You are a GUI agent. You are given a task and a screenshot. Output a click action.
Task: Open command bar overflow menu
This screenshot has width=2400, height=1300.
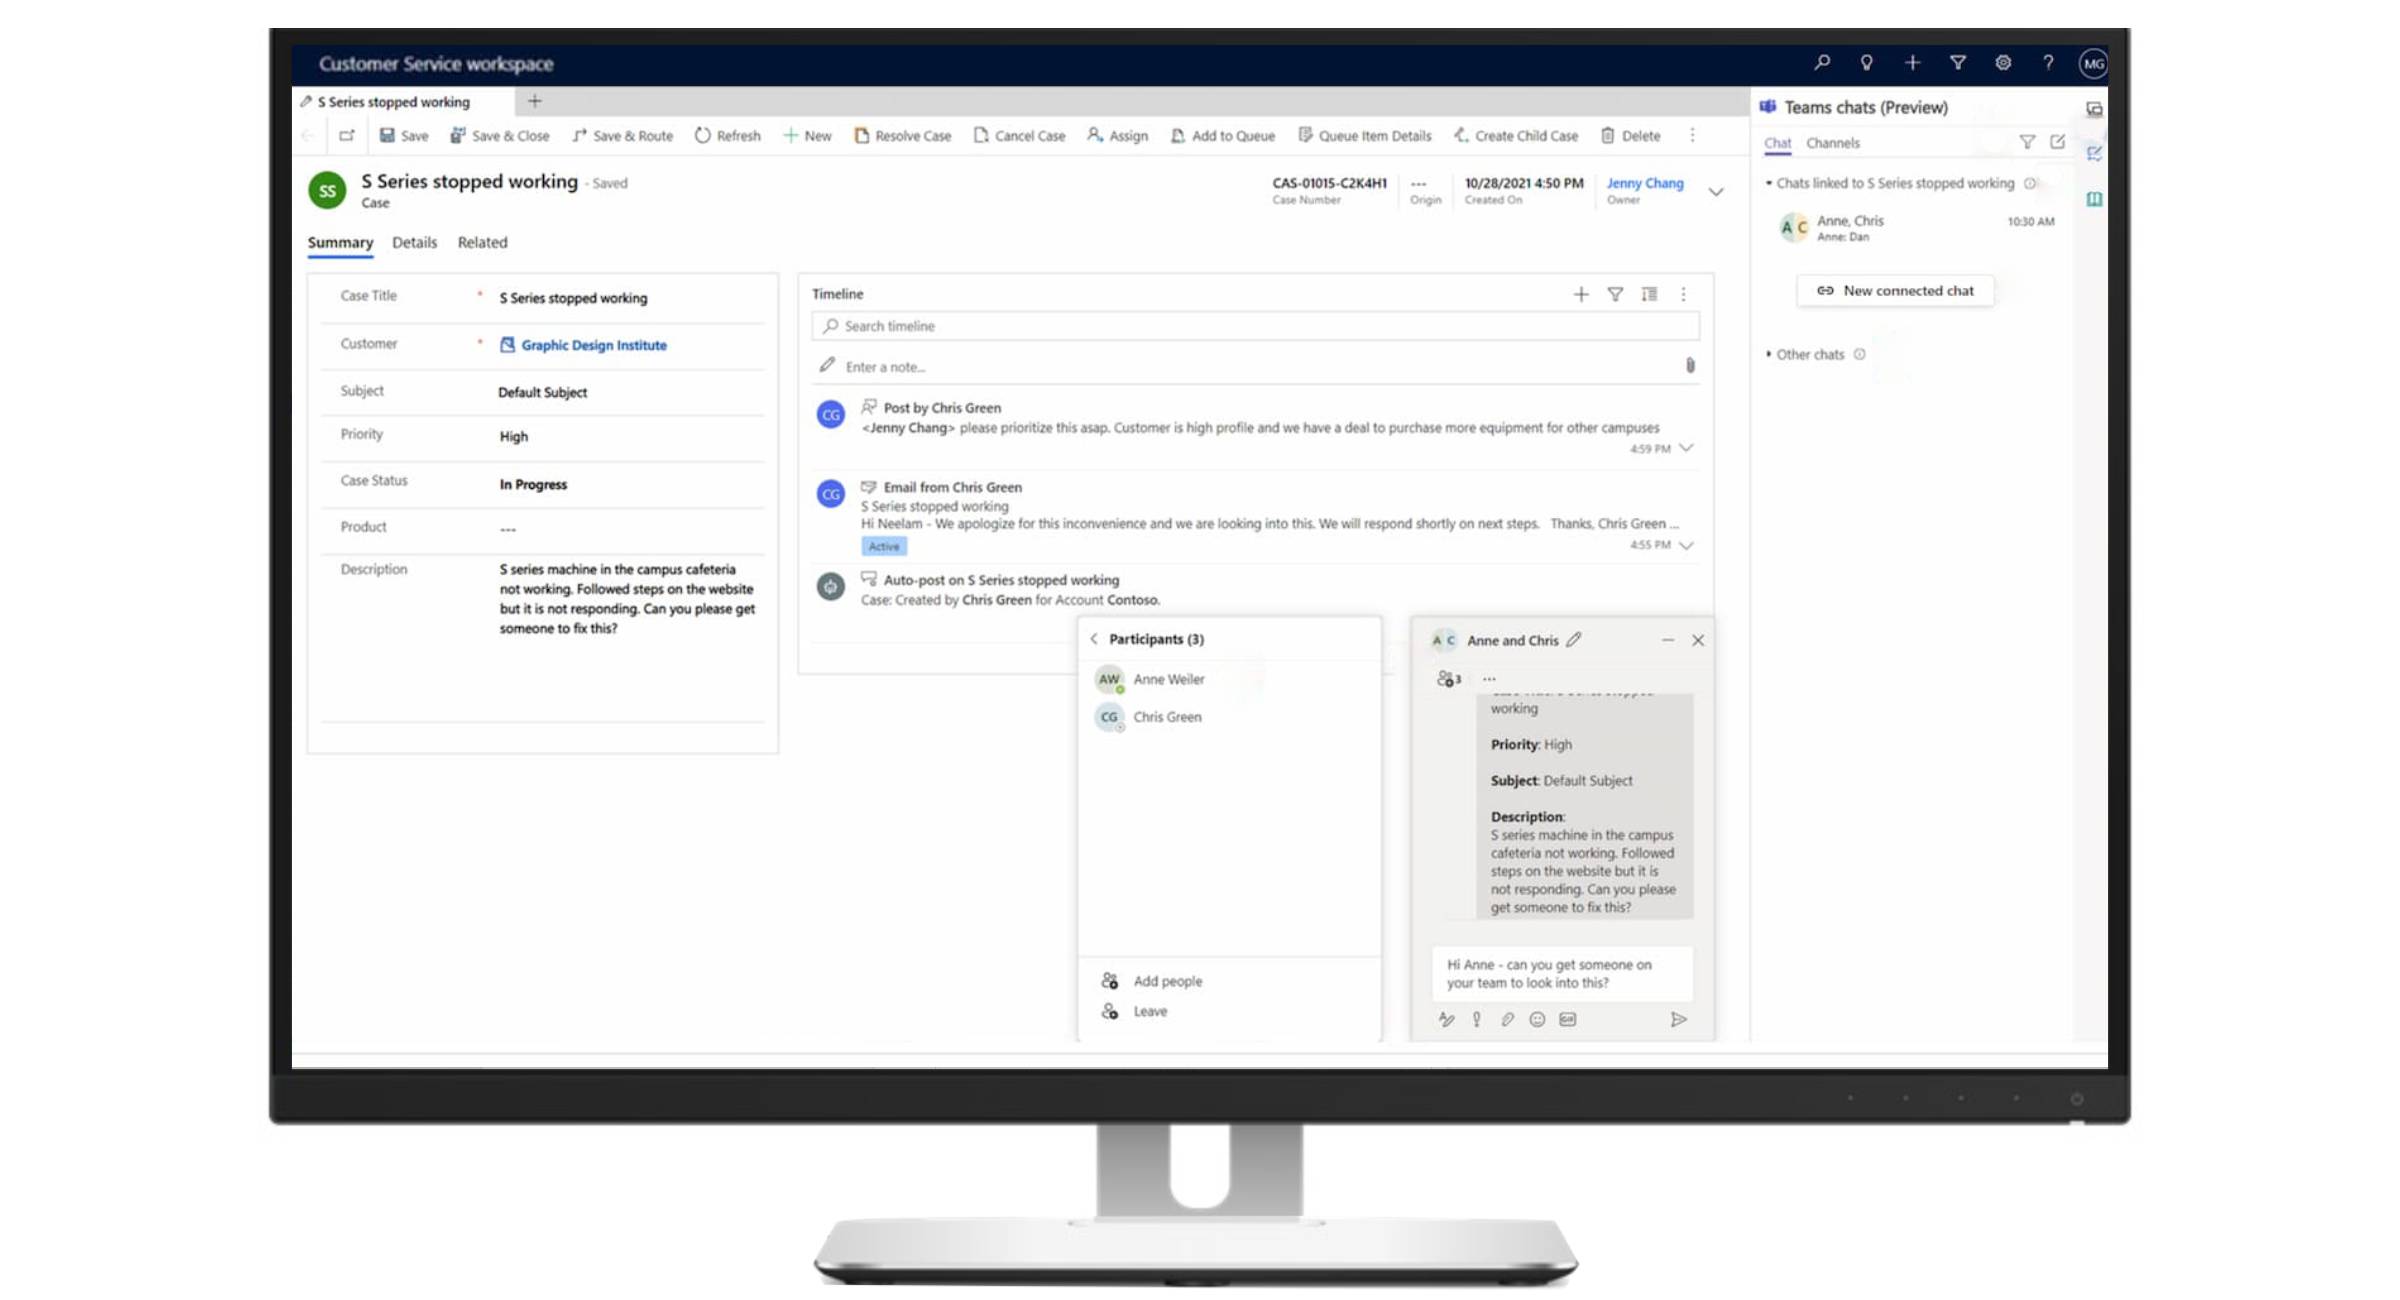(1692, 135)
